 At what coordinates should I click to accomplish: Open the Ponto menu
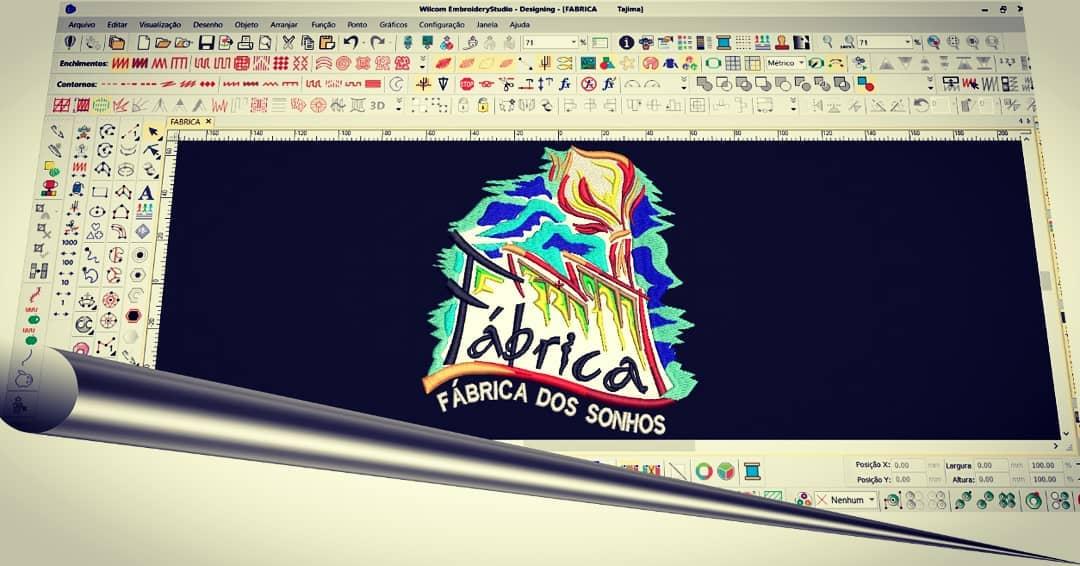coord(357,25)
